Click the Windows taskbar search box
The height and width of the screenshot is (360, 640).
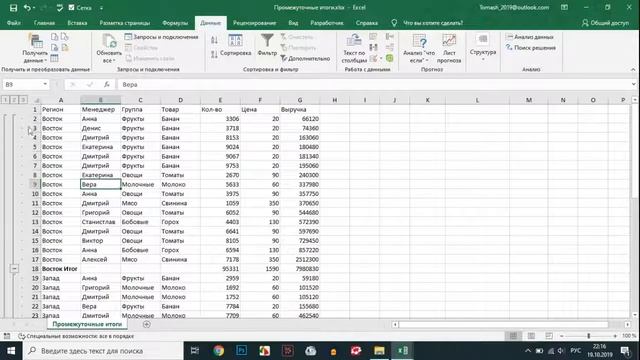[103, 351]
